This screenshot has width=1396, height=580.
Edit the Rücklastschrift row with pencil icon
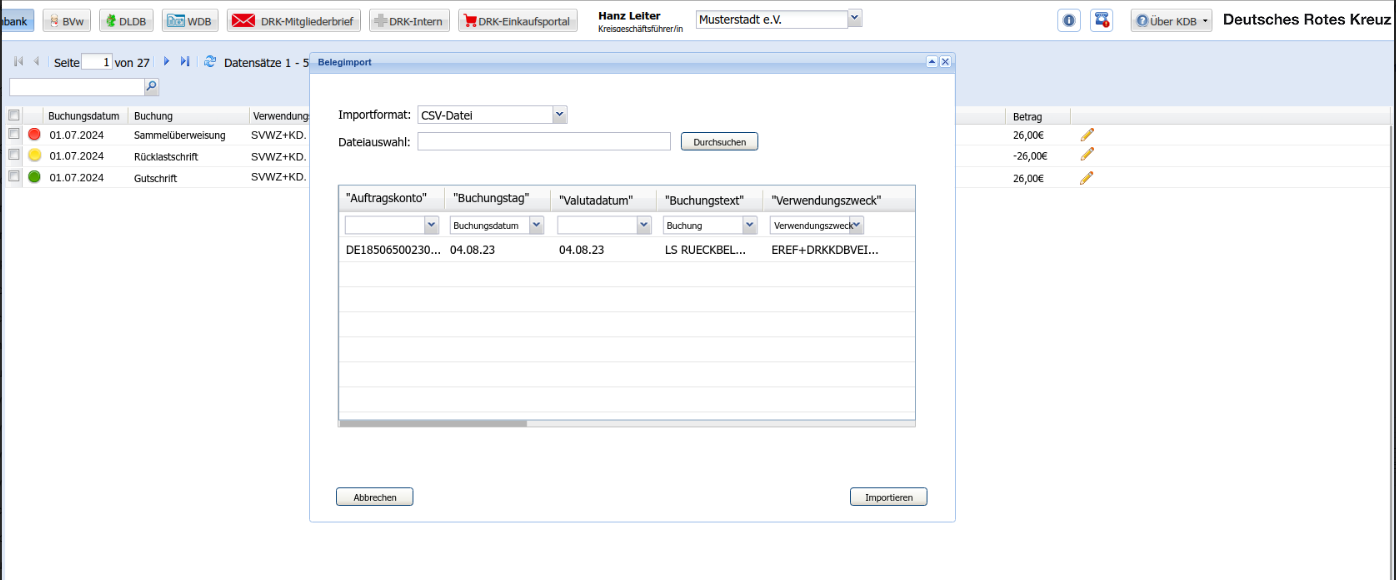pyautogui.click(x=1087, y=155)
